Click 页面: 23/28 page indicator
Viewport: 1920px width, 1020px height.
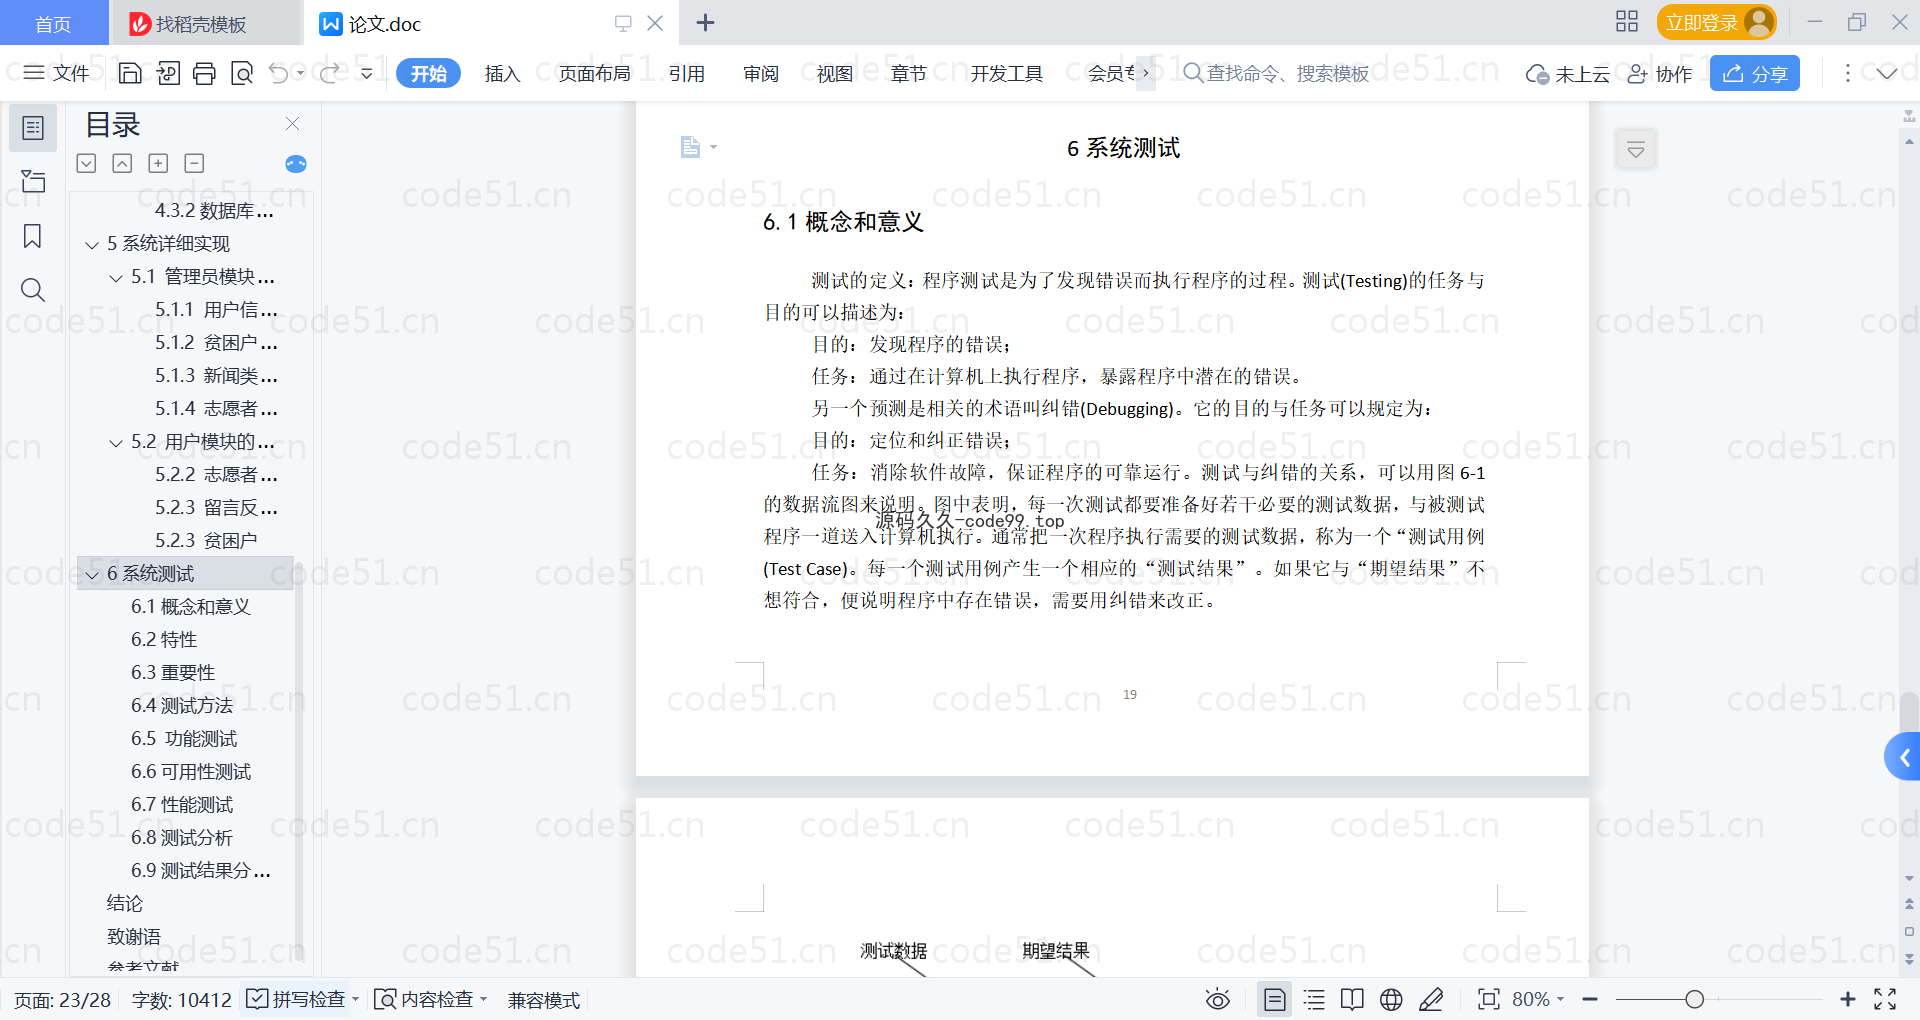point(62,1000)
